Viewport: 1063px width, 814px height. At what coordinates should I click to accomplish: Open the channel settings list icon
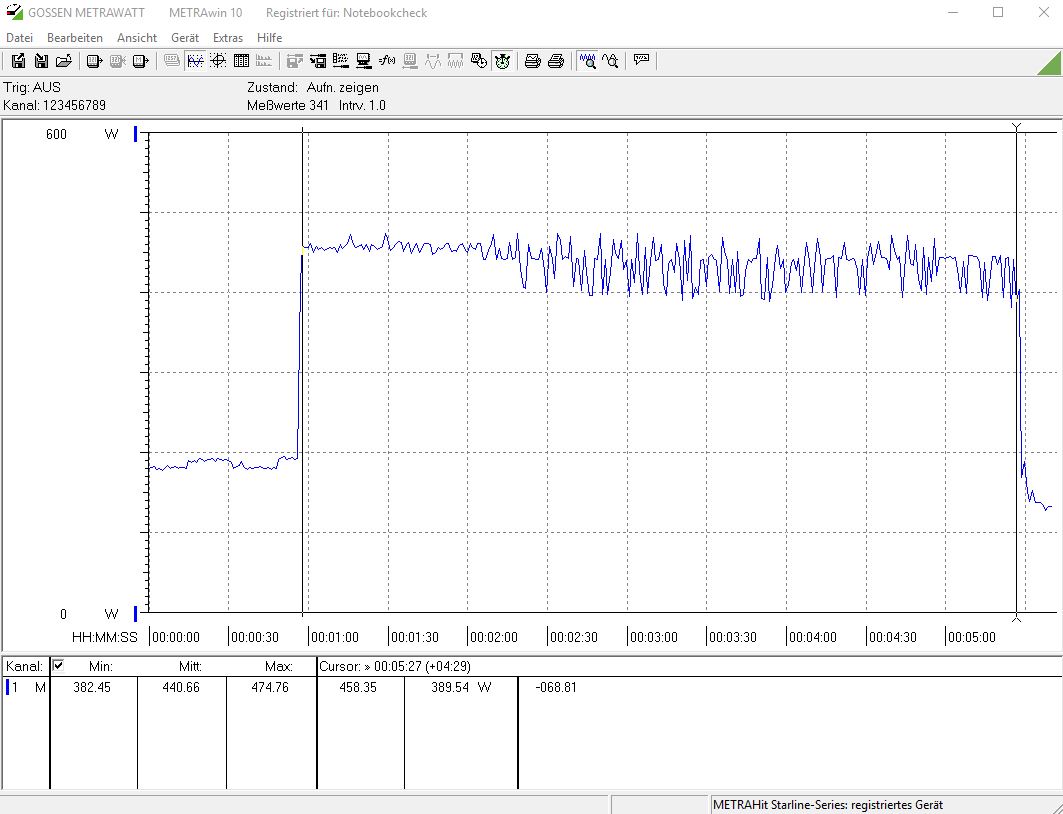340,61
